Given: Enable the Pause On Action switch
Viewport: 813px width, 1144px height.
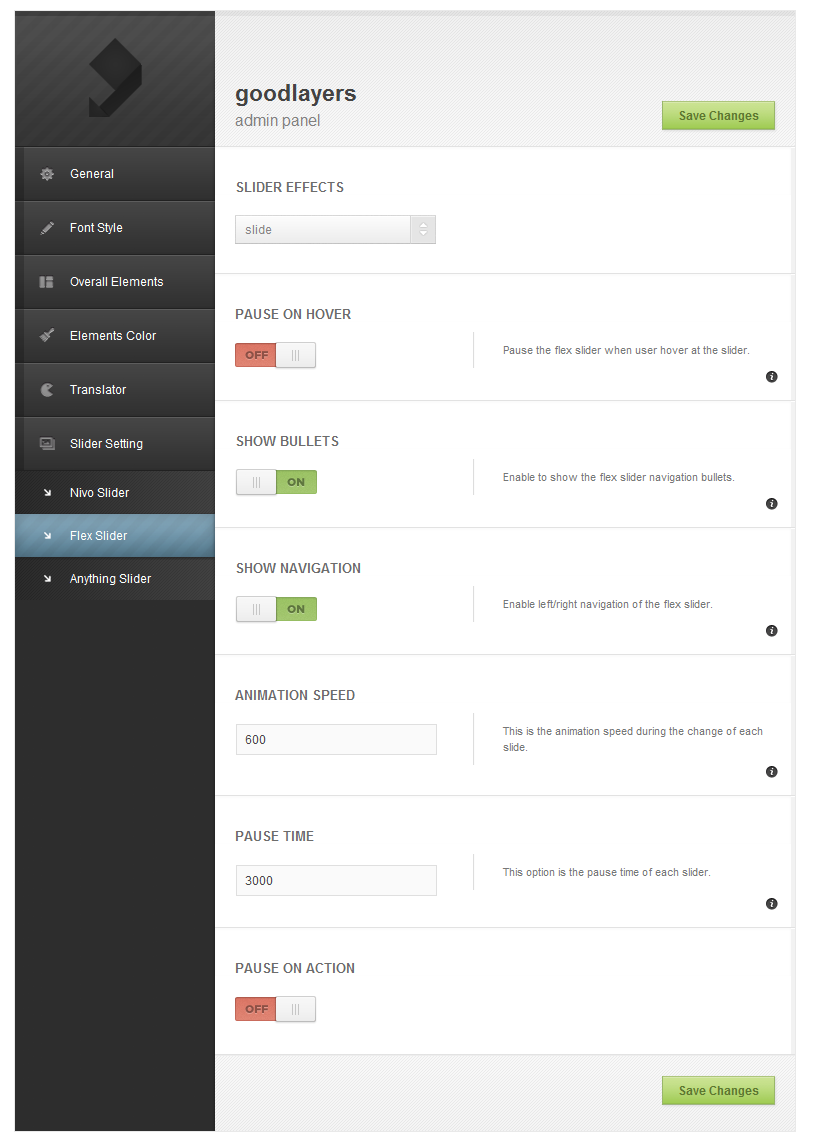Looking at the screenshot, I should [x=275, y=1009].
